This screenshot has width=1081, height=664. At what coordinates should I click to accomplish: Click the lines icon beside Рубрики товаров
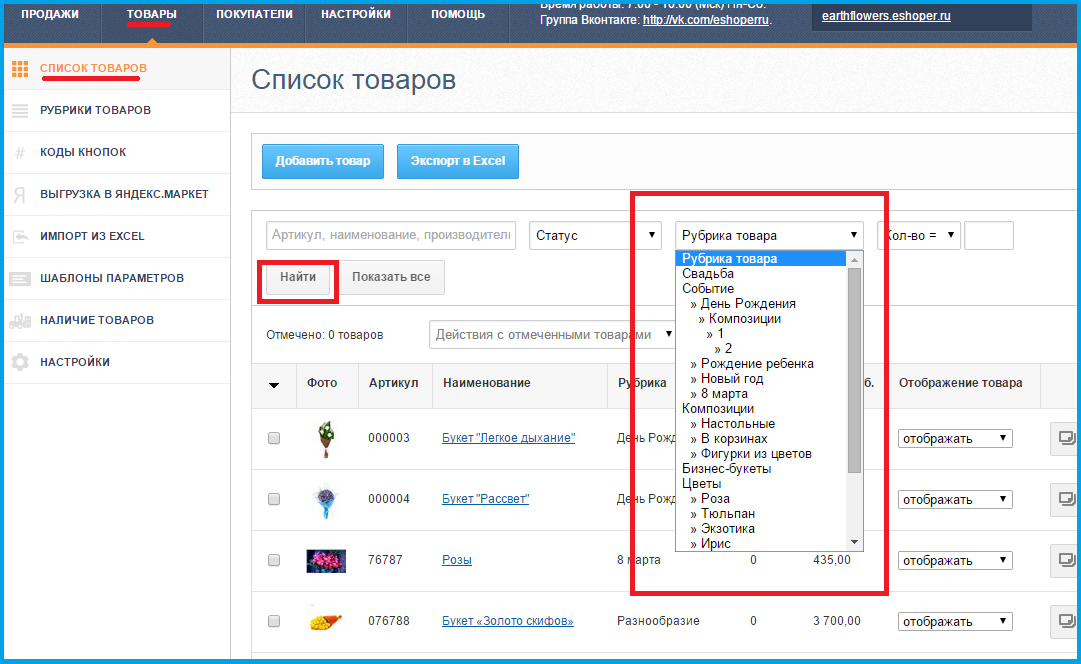coord(20,110)
